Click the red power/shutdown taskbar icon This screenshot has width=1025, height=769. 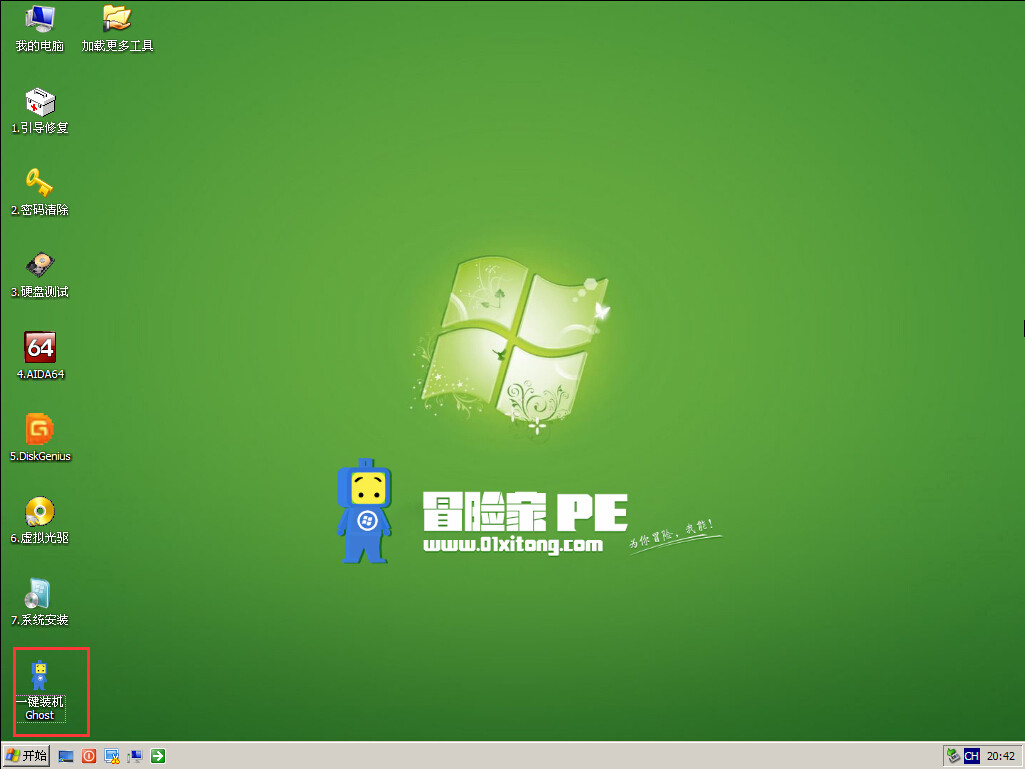pos(88,756)
